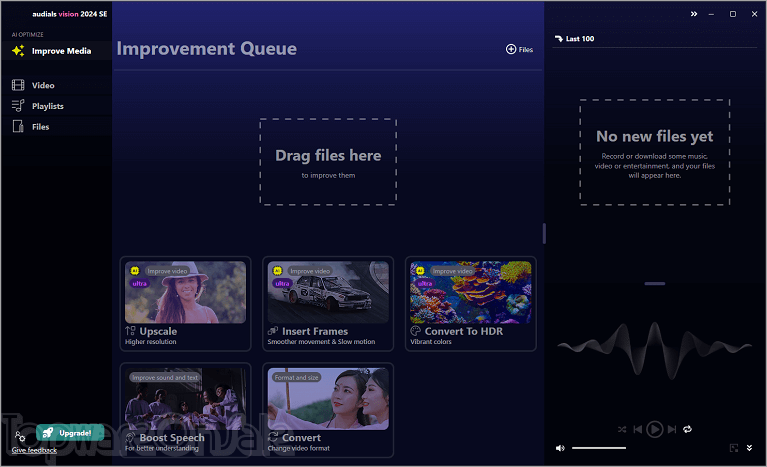Click the Insert Frames icon
This screenshot has width=767, height=467.
[273, 331]
